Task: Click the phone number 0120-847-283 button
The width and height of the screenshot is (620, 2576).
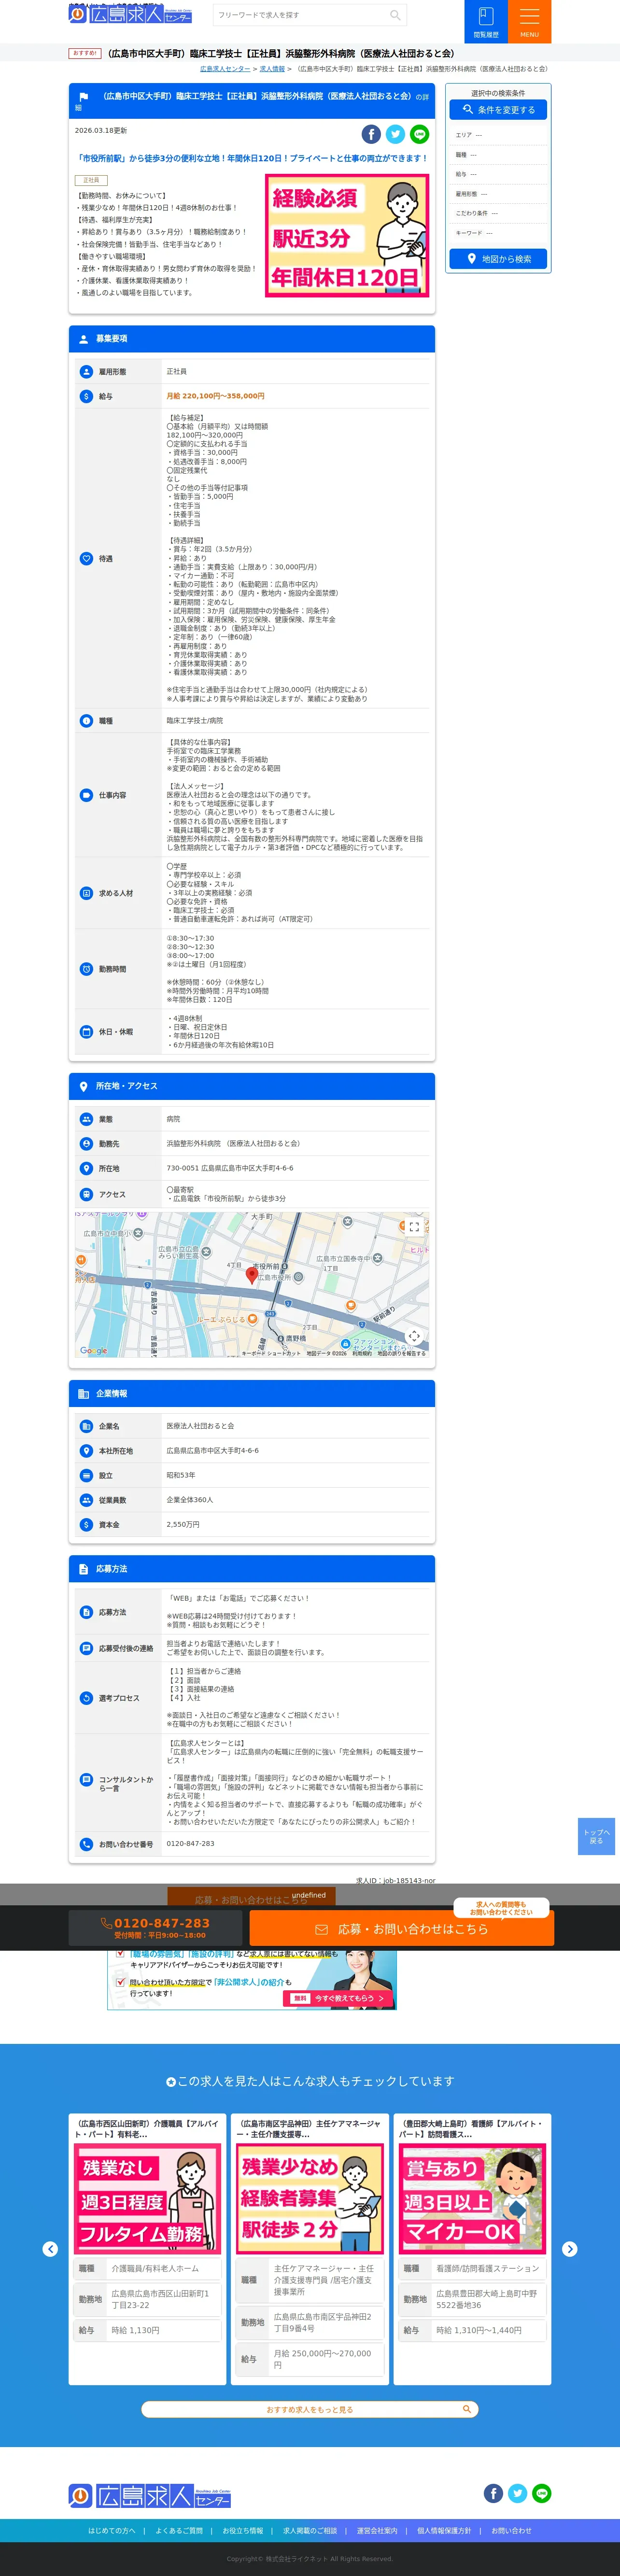Action: tap(155, 1928)
